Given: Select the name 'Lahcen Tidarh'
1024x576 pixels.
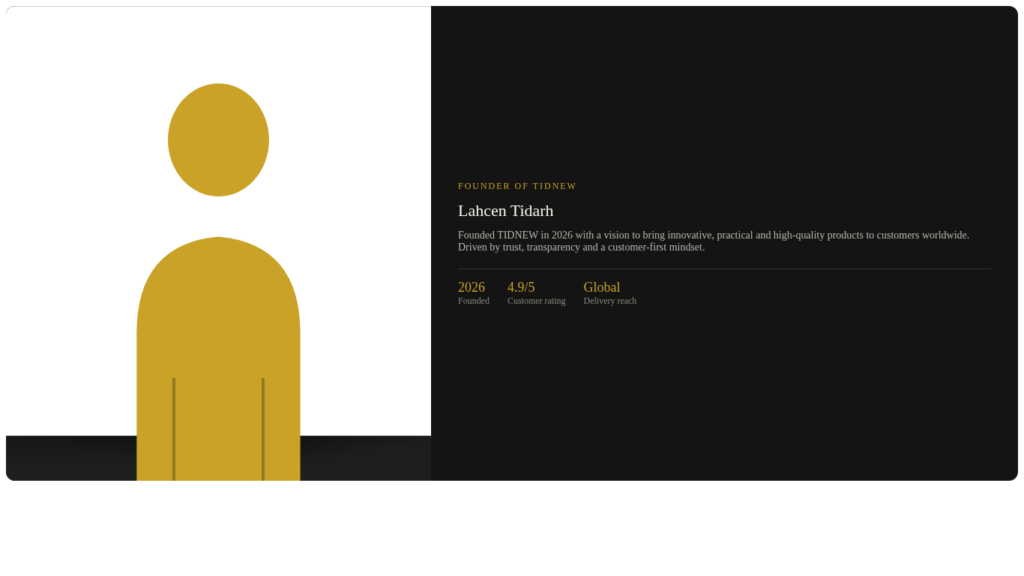Looking at the screenshot, I should point(505,211).
